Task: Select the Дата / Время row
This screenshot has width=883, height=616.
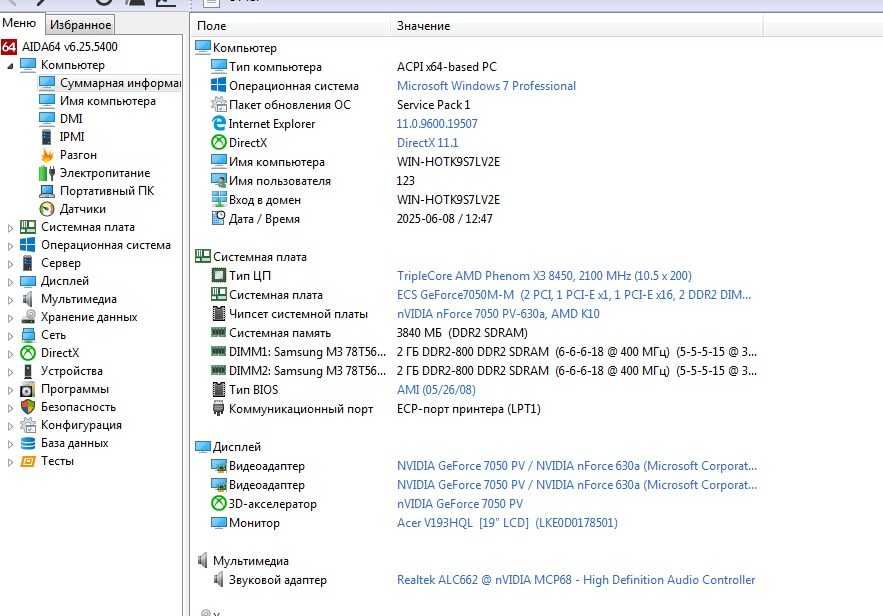Action: (479, 218)
